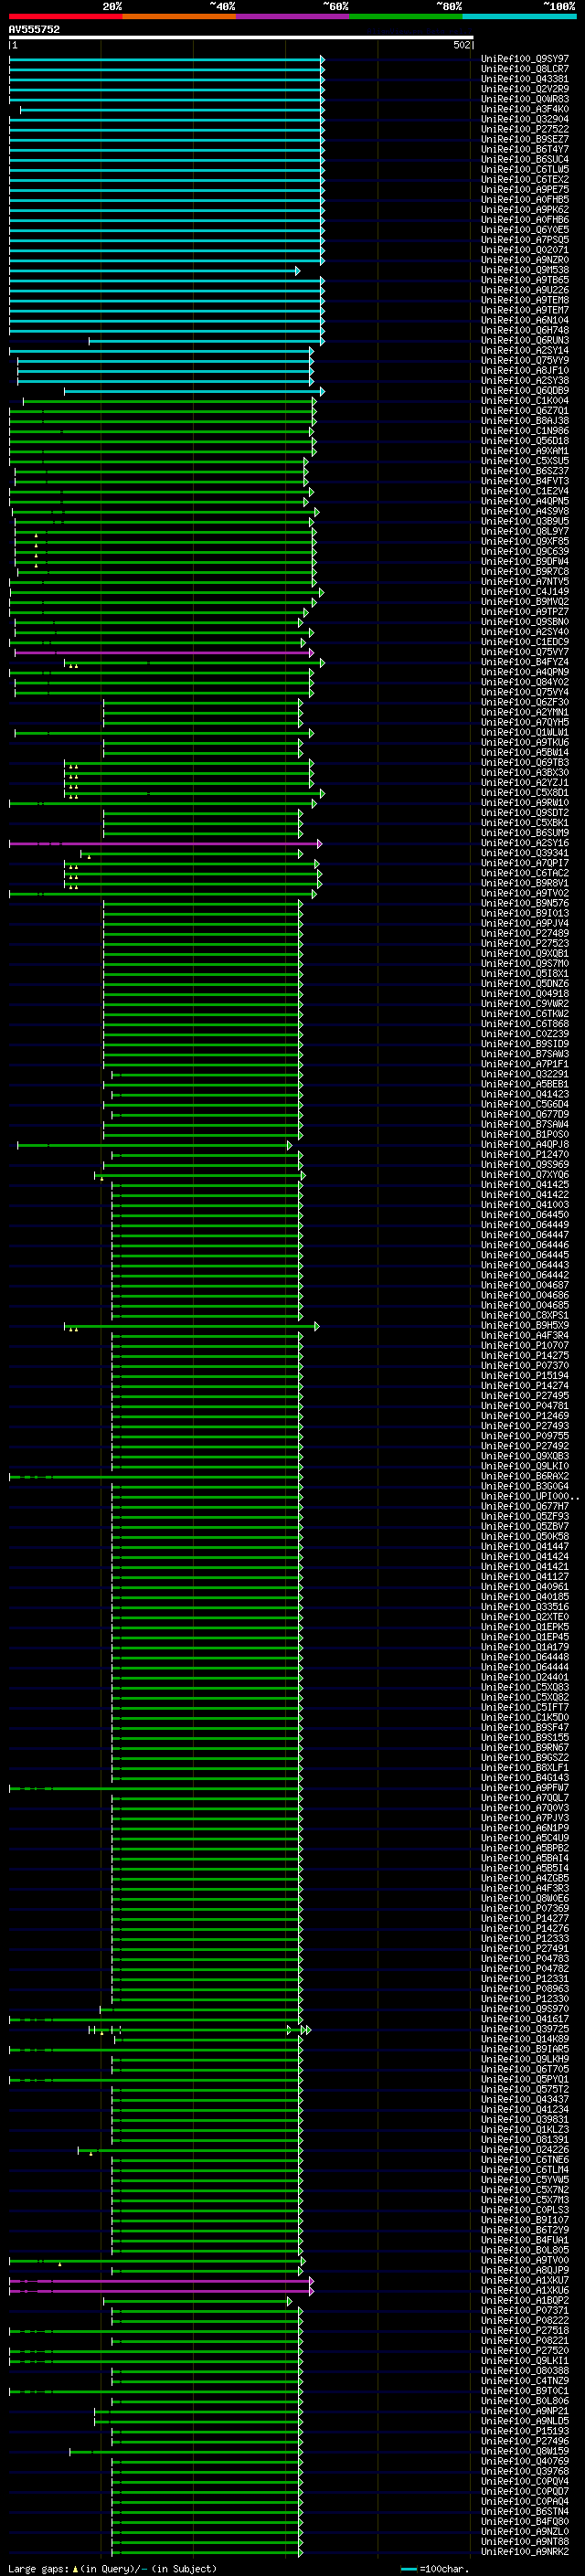
Task: Click UniRef100_Q9SBN0 label
Action: coord(525,622)
